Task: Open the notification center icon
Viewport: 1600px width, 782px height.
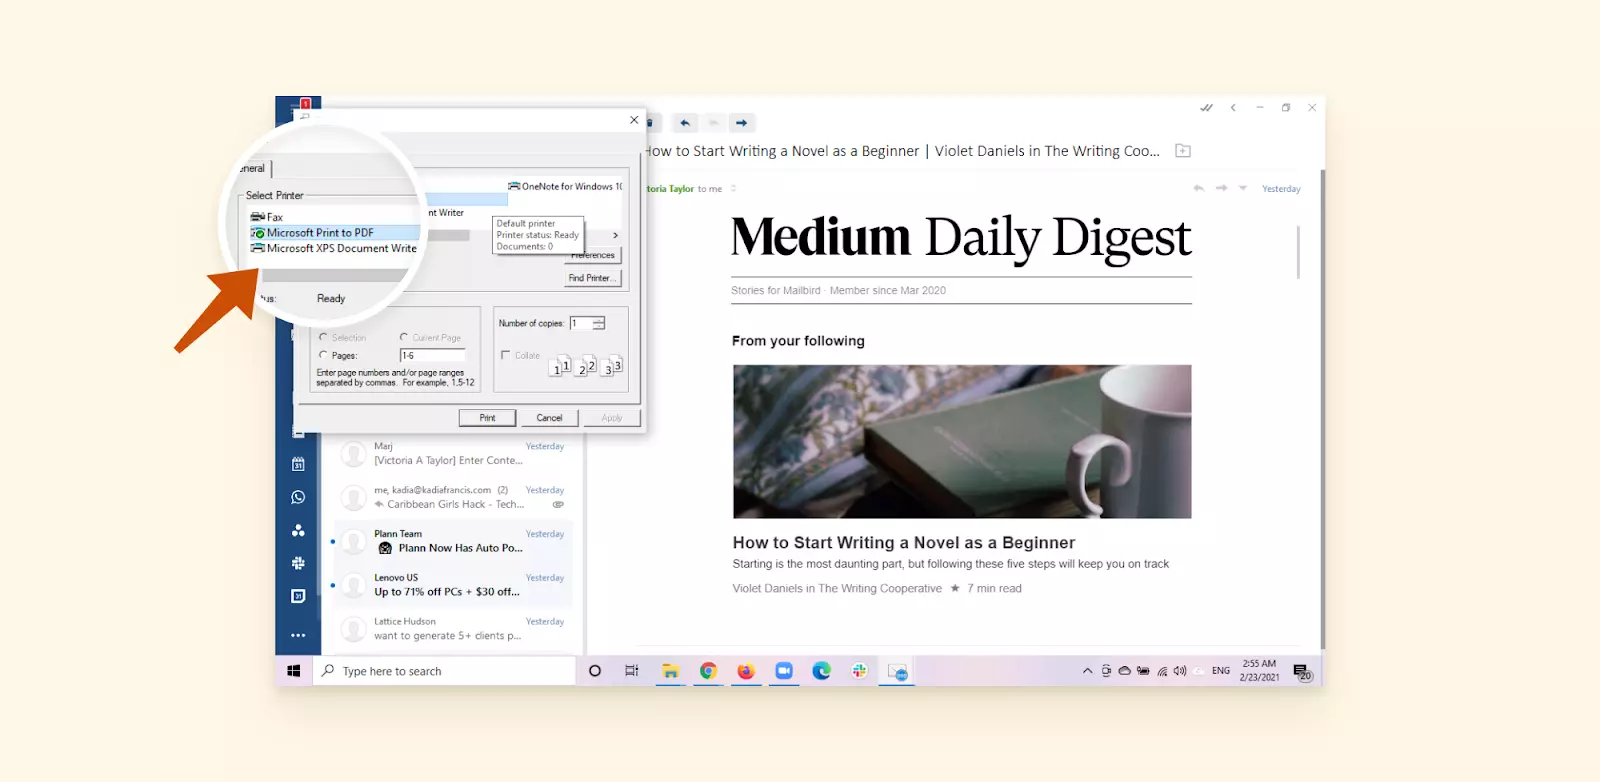Action: (x=1302, y=672)
